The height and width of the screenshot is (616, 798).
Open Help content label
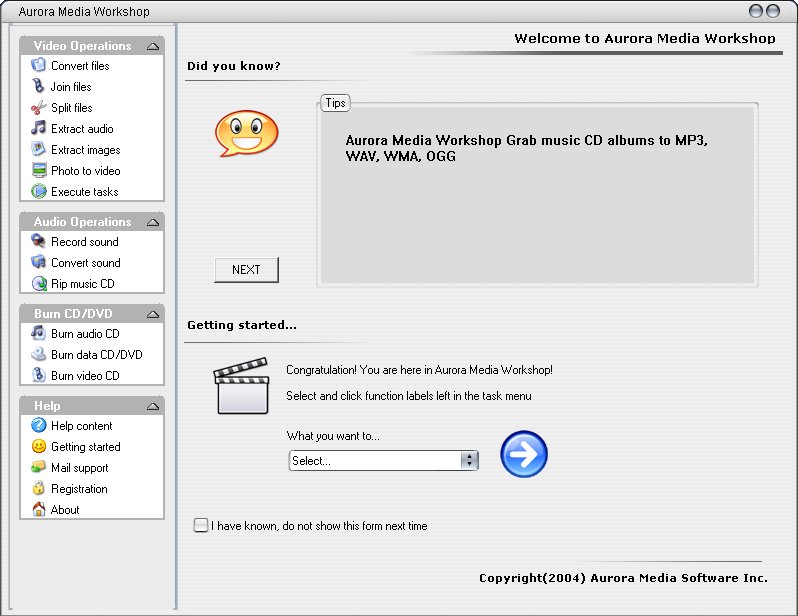pos(82,426)
